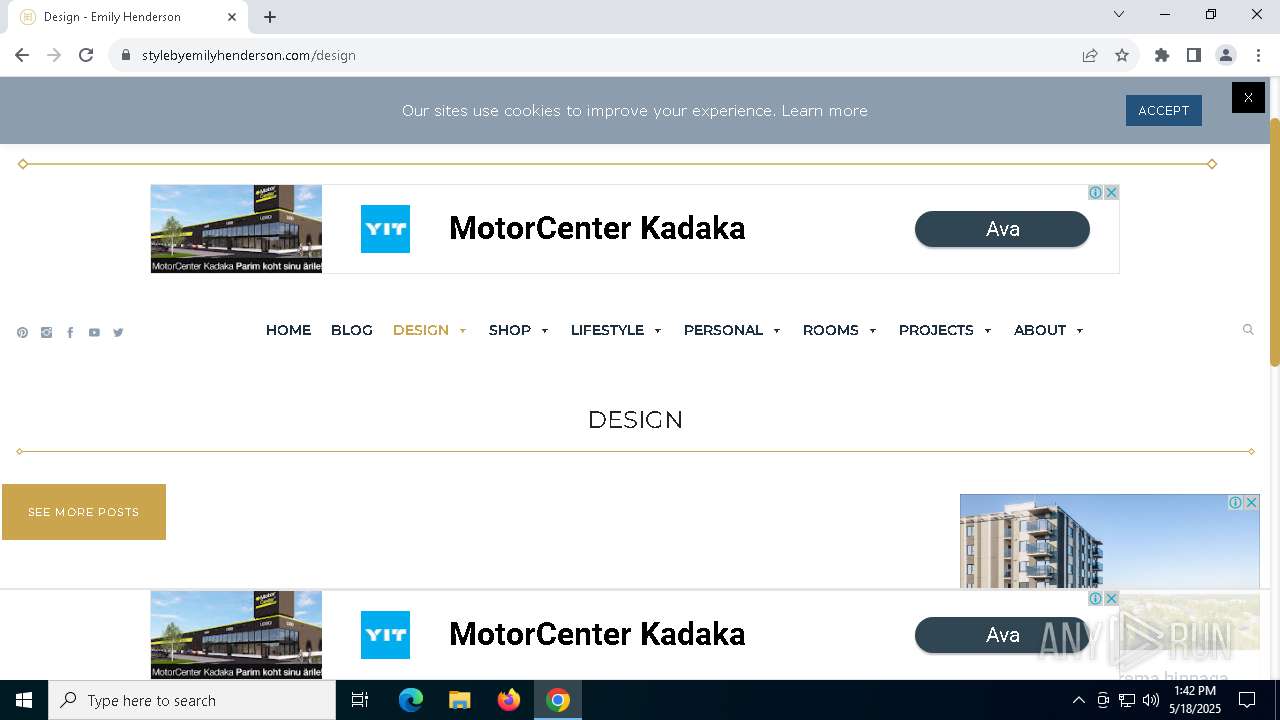1280x720 pixels.
Task: View site information lock icon
Action: coord(126,55)
